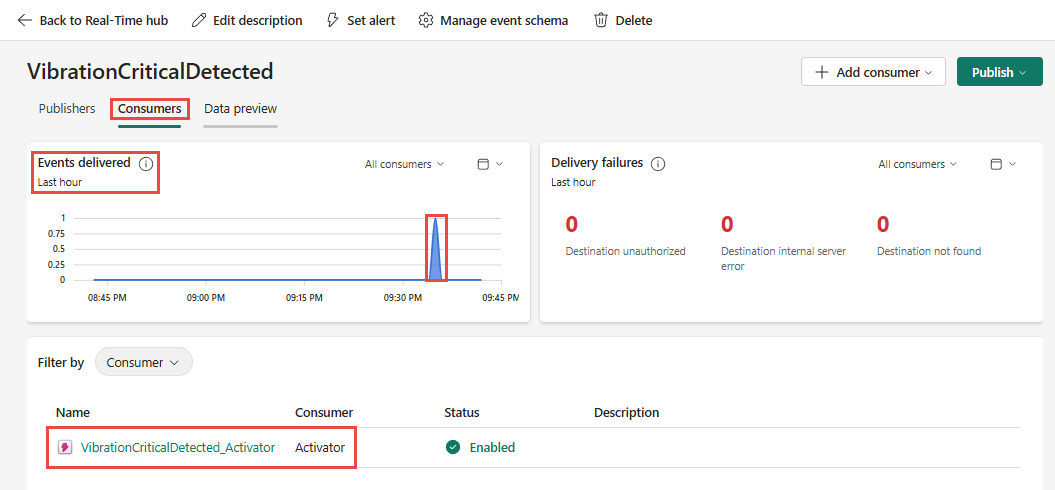This screenshot has width=1055, height=490.
Task: Click the green Enabled status checkmark
Action: tap(453, 448)
